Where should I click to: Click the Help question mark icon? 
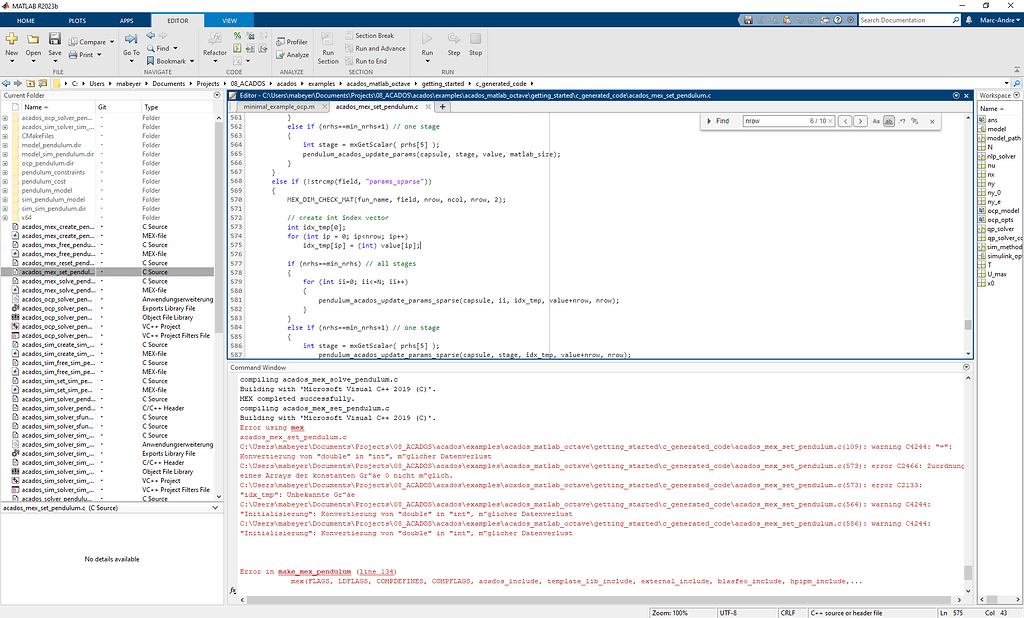838,20
